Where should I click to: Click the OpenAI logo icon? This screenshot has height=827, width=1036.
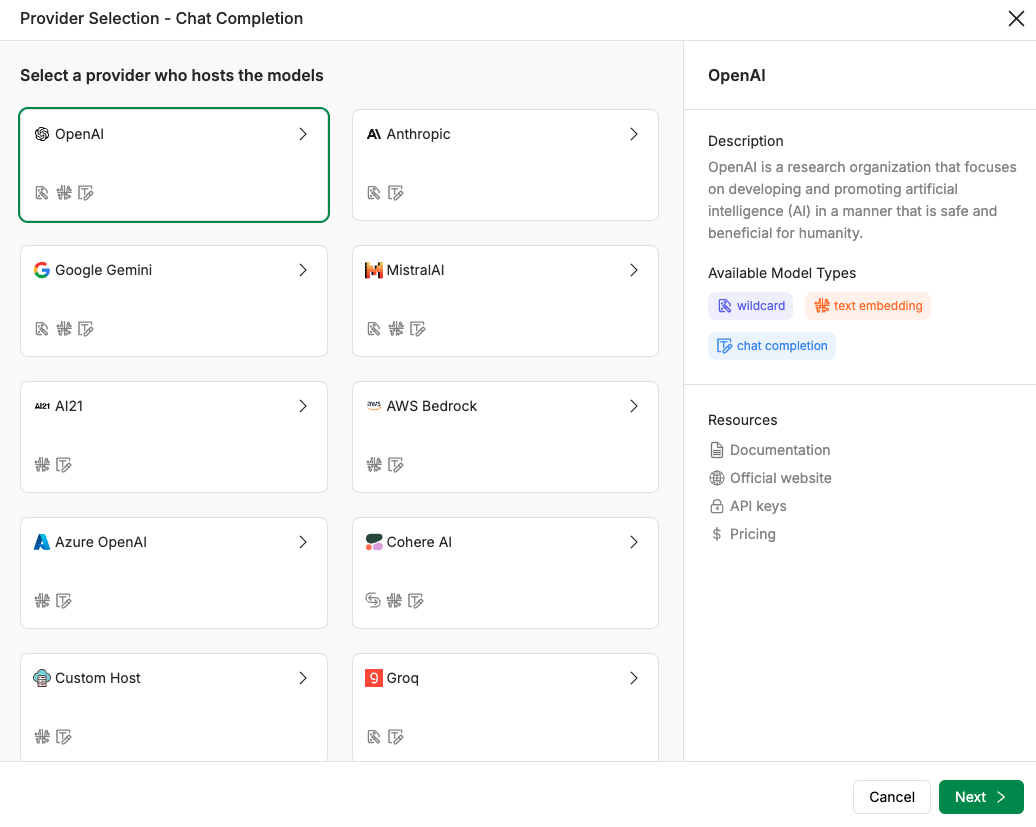42,134
